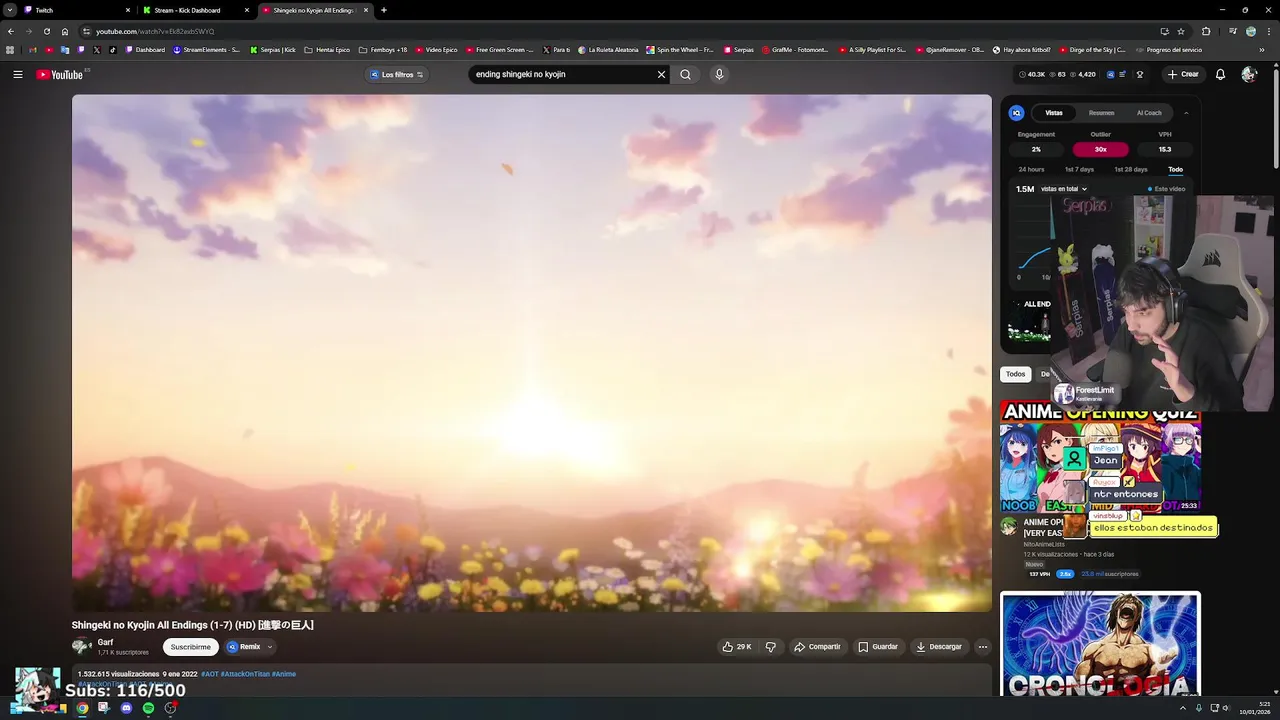Screen dimensions: 1280x720
Task: Start voice search with the microphone
Action: pos(718,74)
